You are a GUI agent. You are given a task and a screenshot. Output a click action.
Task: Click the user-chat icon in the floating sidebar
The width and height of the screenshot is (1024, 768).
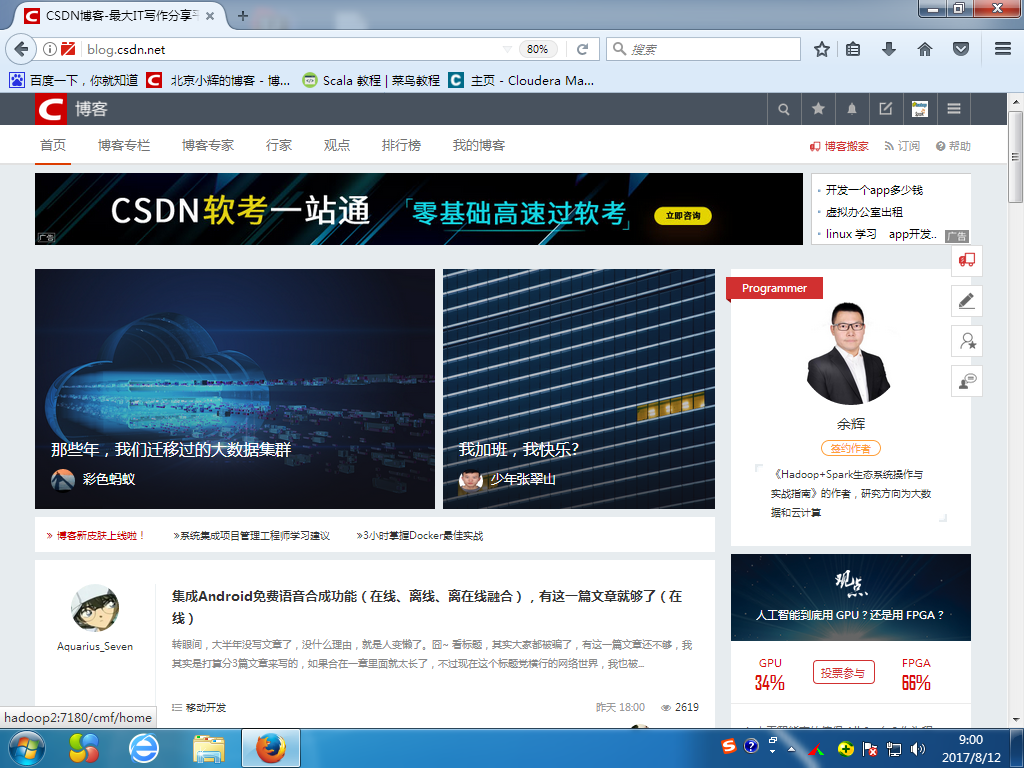click(967, 381)
